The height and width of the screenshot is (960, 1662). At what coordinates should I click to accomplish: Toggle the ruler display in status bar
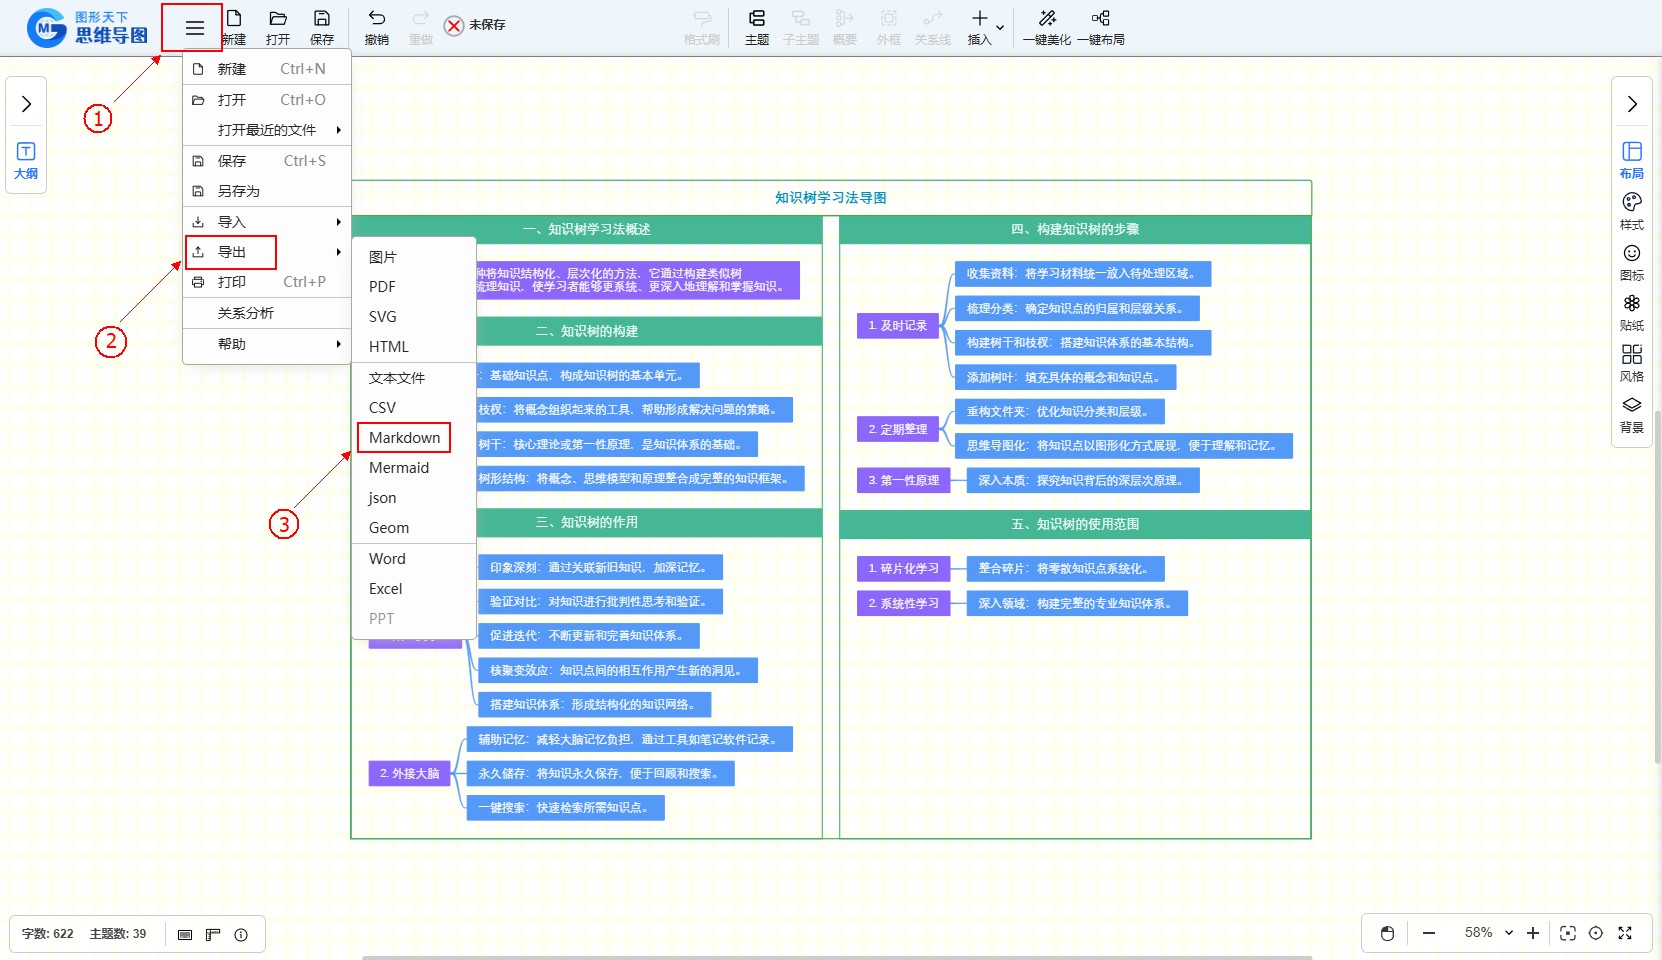[213, 934]
